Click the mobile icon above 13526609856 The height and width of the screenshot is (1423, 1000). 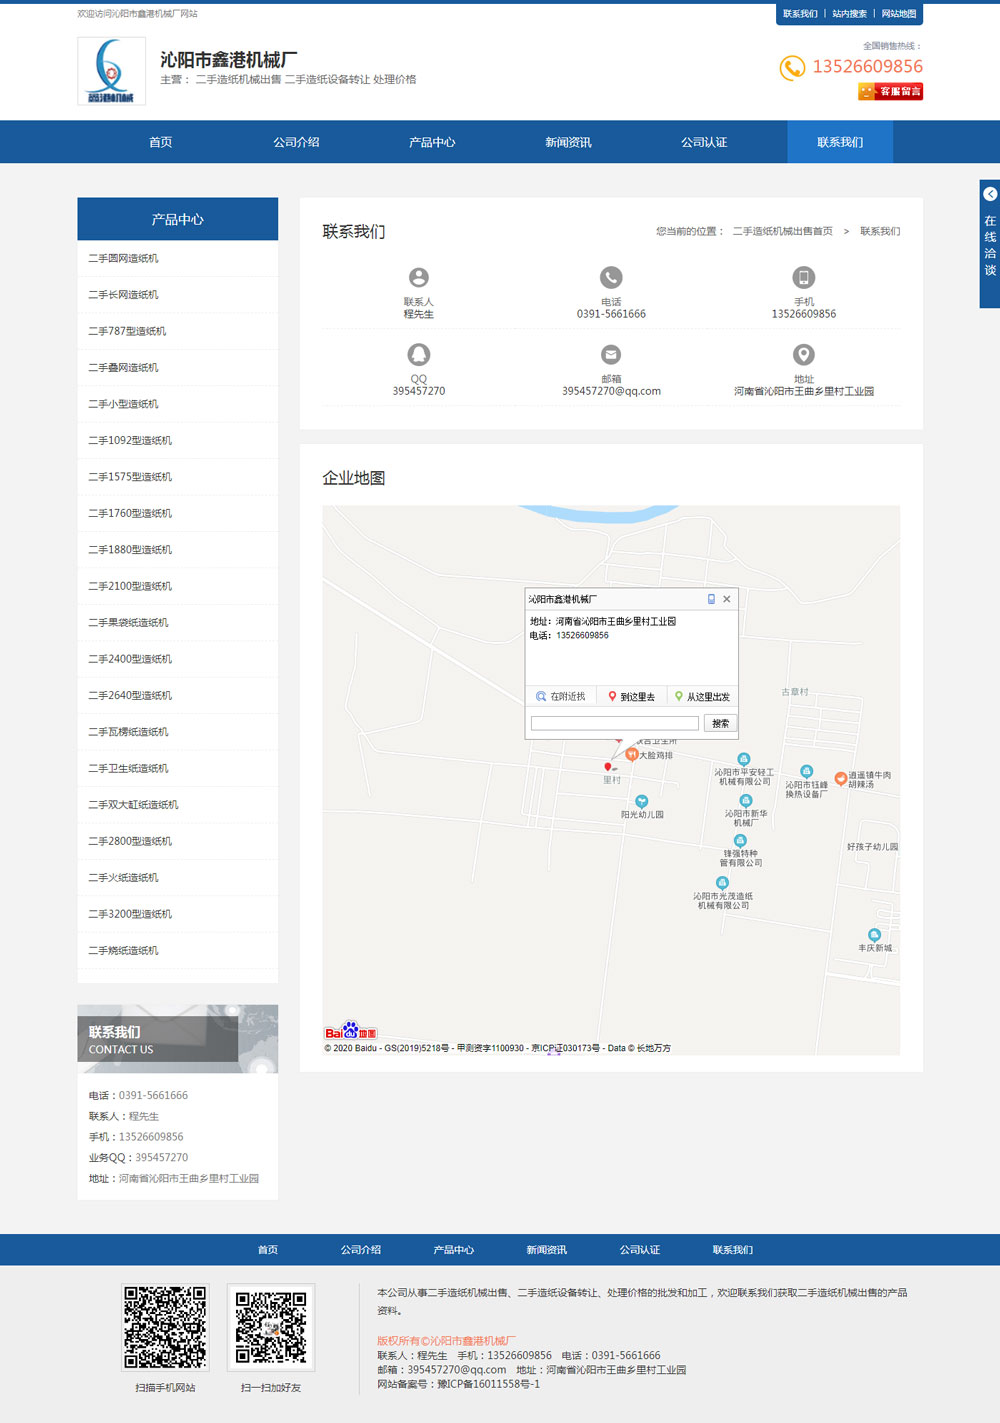pos(803,277)
